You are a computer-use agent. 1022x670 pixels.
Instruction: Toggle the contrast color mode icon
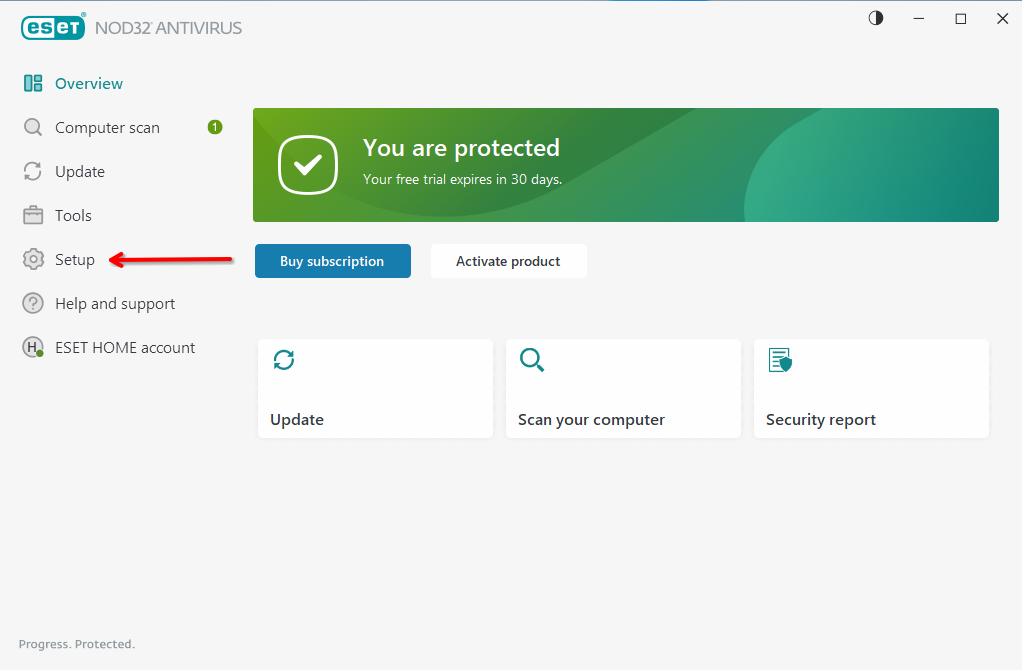coord(876,18)
